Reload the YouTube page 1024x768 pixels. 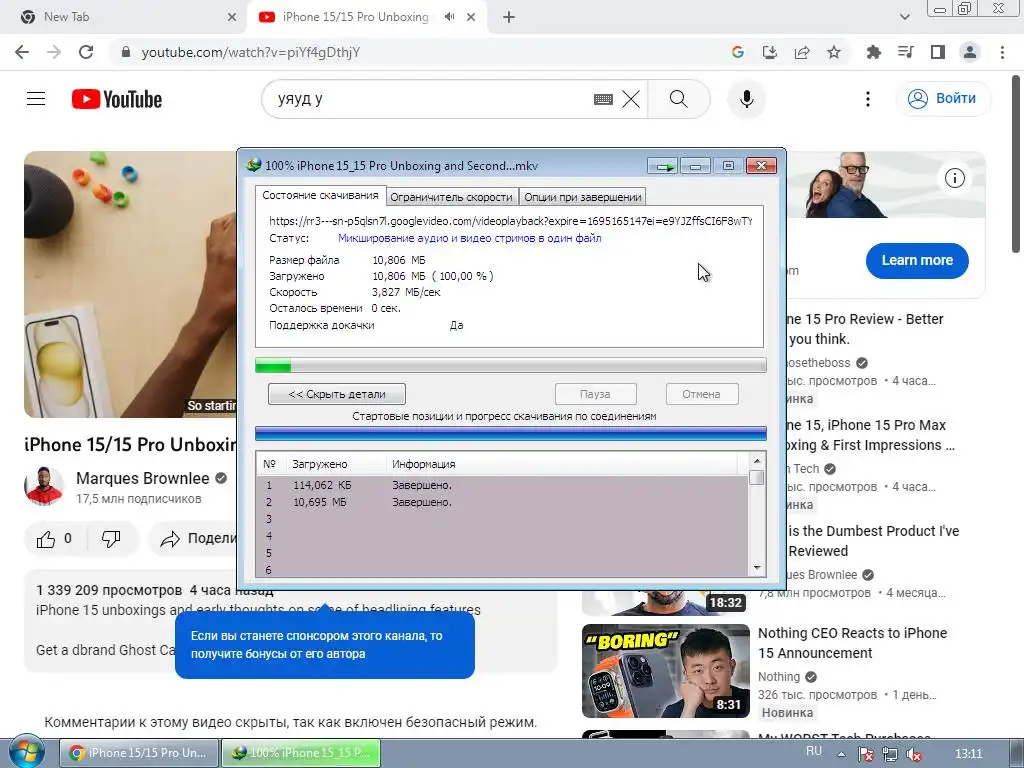click(86, 52)
